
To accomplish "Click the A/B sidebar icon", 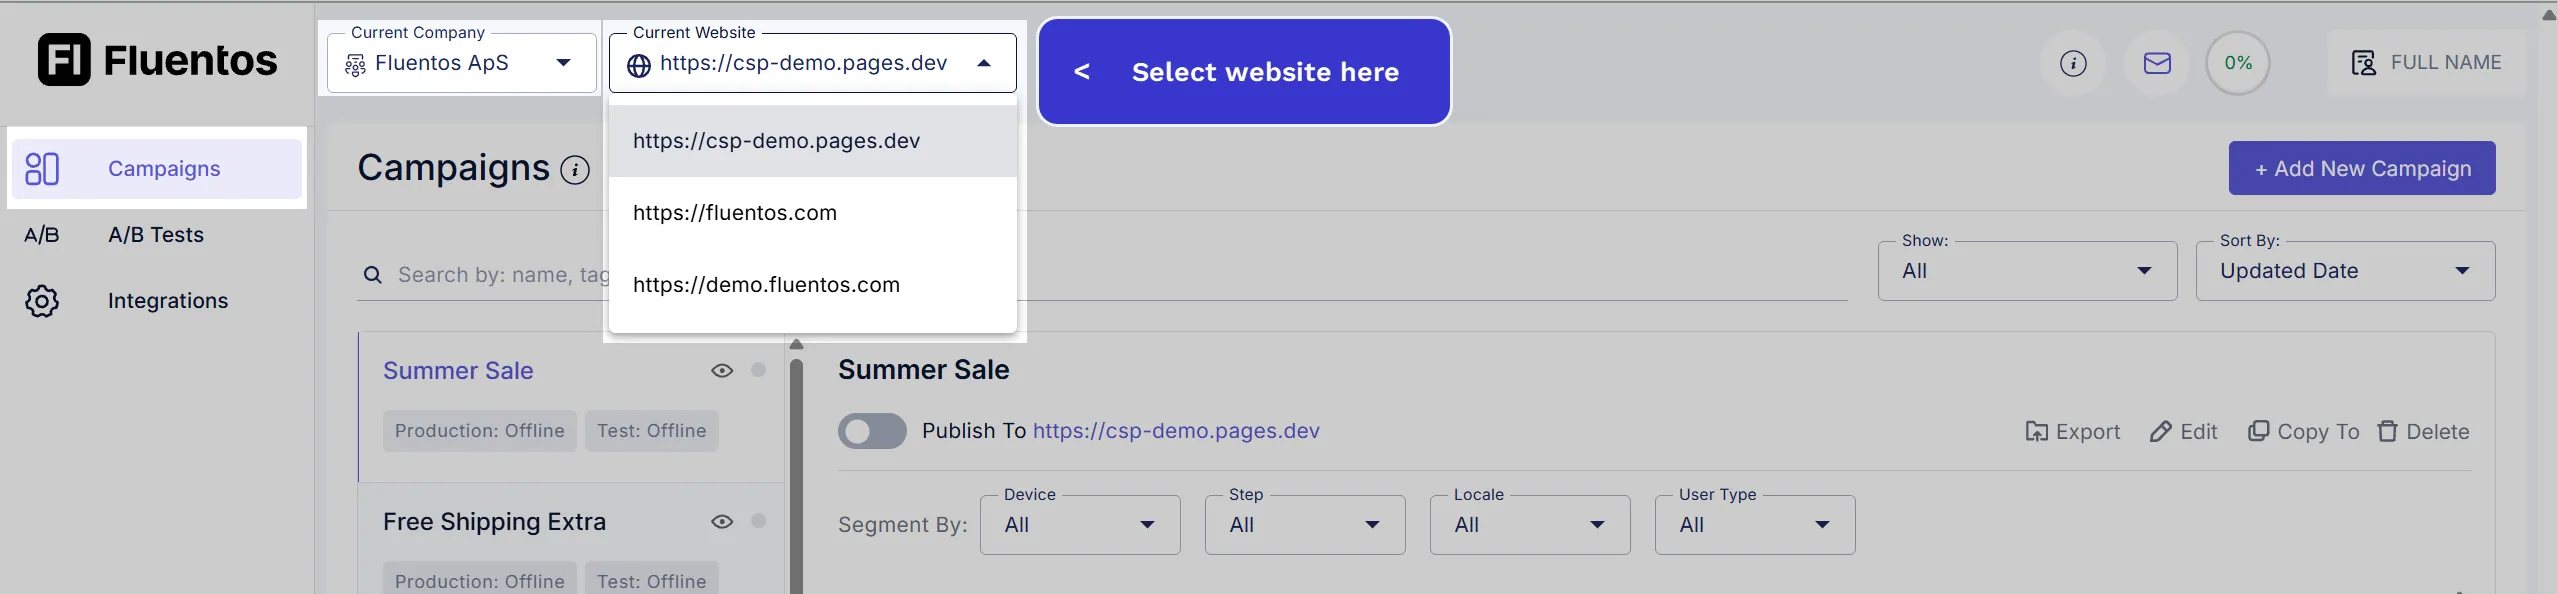I will click(x=42, y=235).
